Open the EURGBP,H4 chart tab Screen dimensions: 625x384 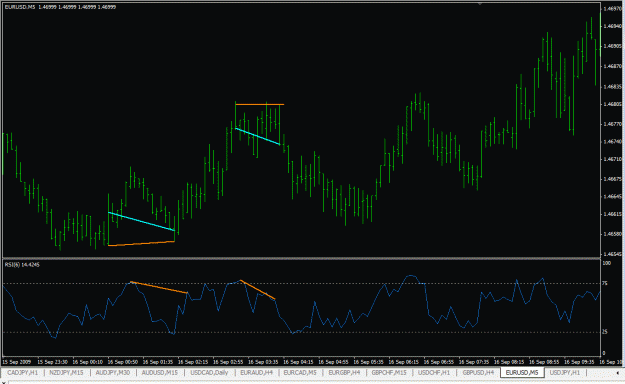pyautogui.click(x=344, y=373)
